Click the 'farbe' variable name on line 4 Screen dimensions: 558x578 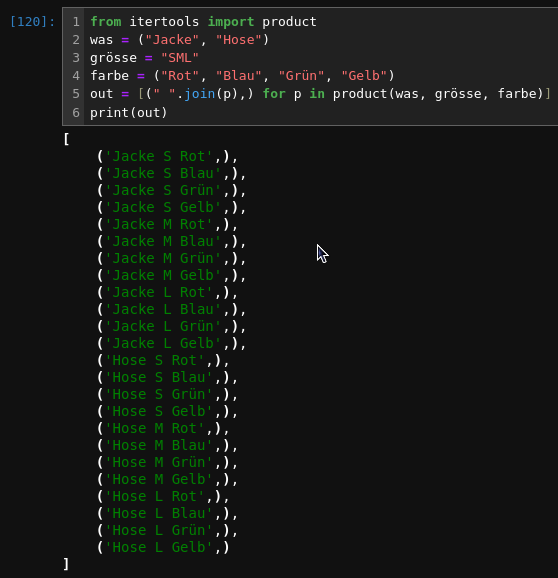point(109,76)
